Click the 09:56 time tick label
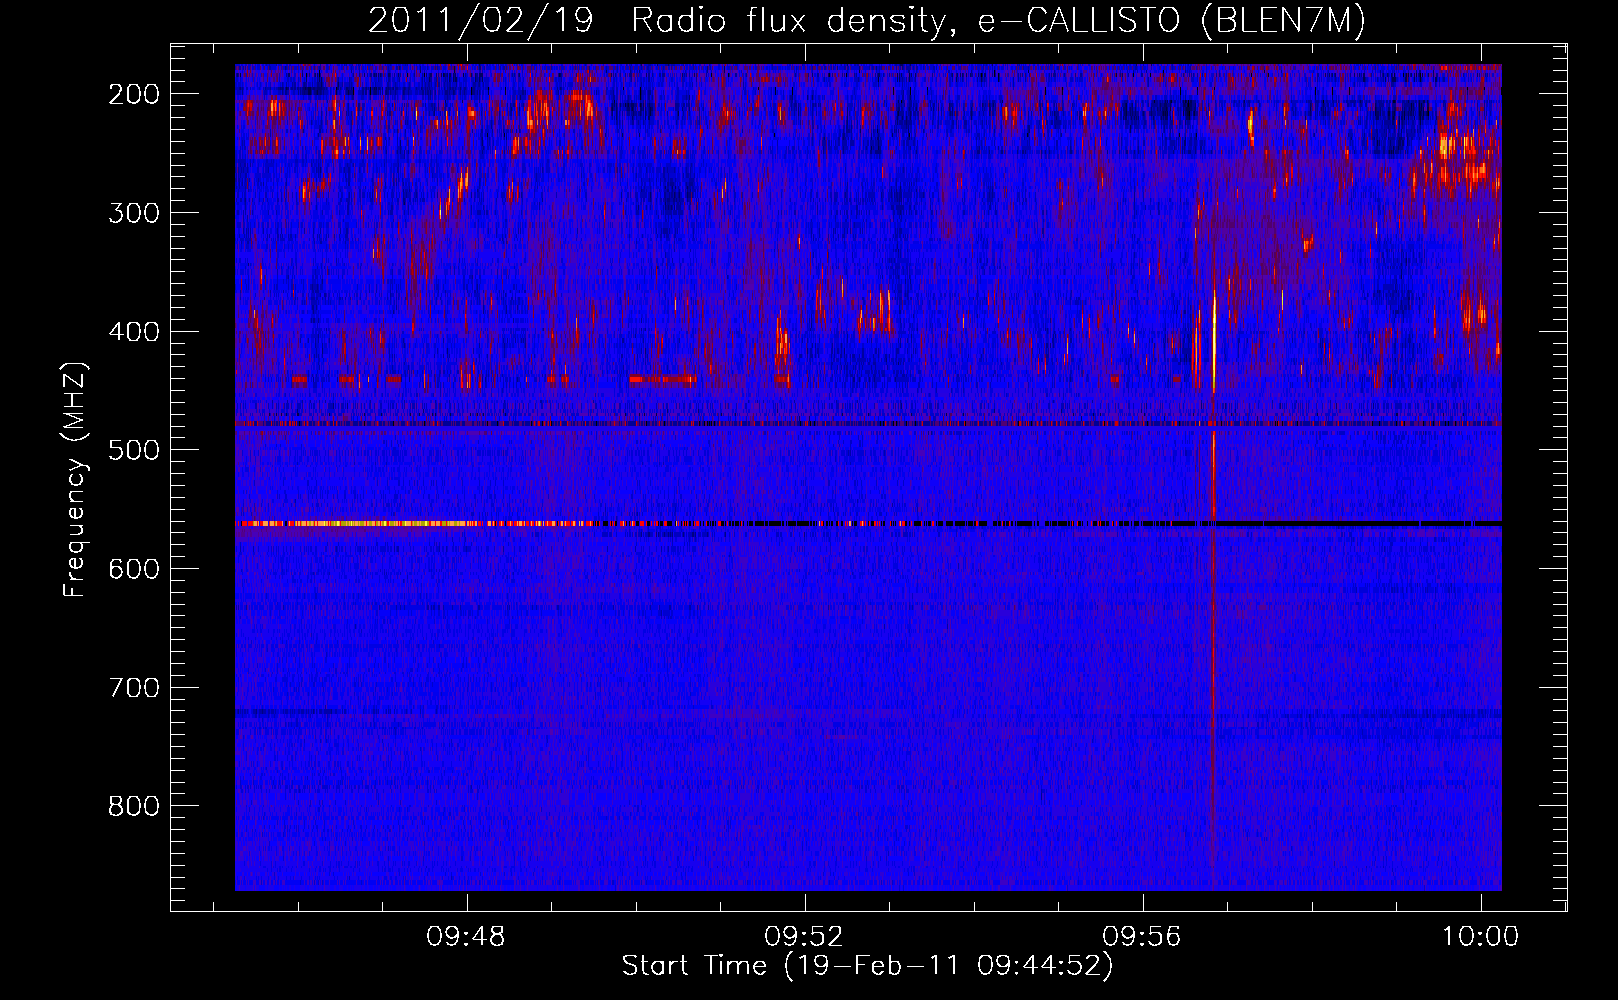The width and height of the screenshot is (1618, 1000). (x=1142, y=937)
